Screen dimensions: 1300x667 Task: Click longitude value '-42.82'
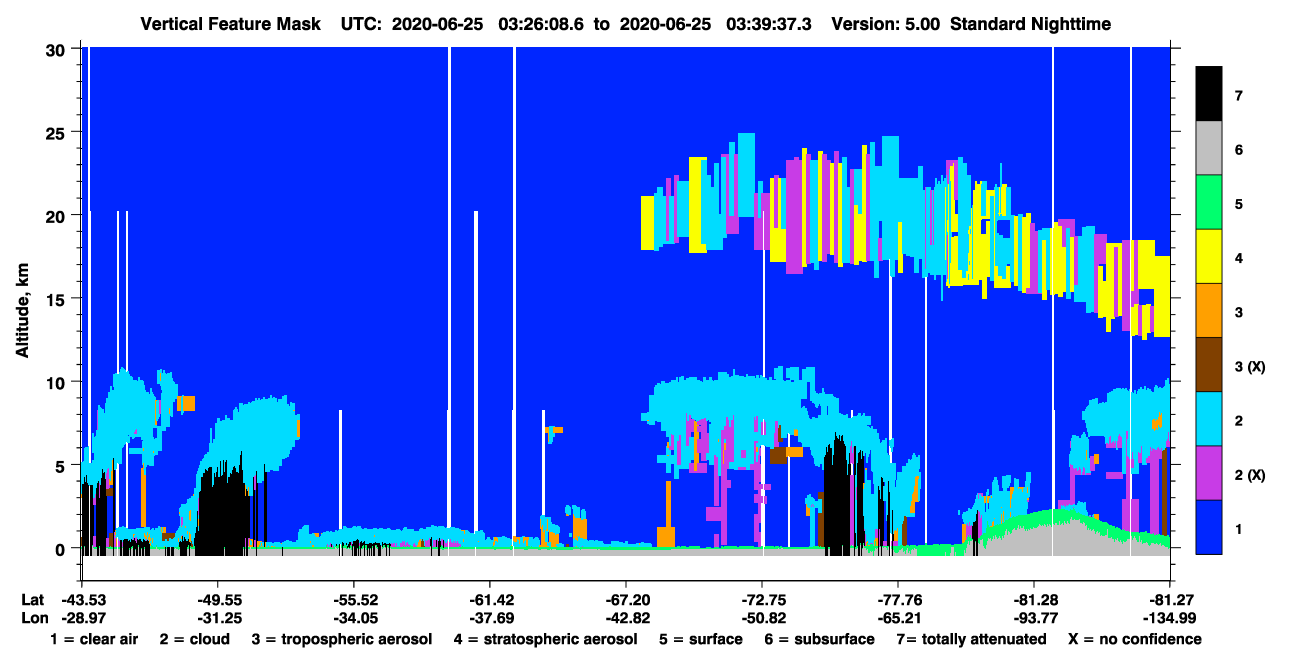click(x=626, y=618)
